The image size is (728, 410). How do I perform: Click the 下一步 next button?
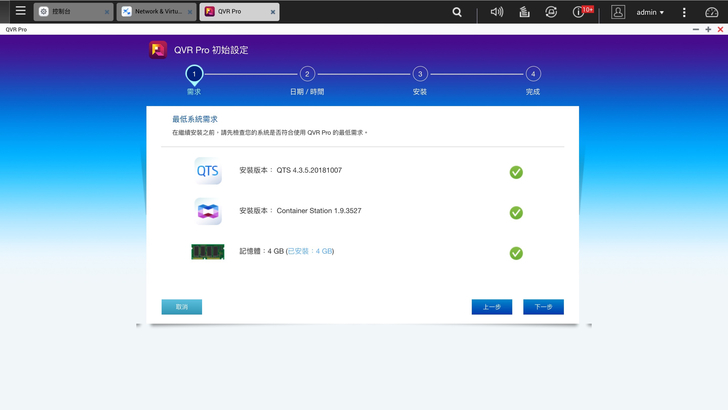543,307
